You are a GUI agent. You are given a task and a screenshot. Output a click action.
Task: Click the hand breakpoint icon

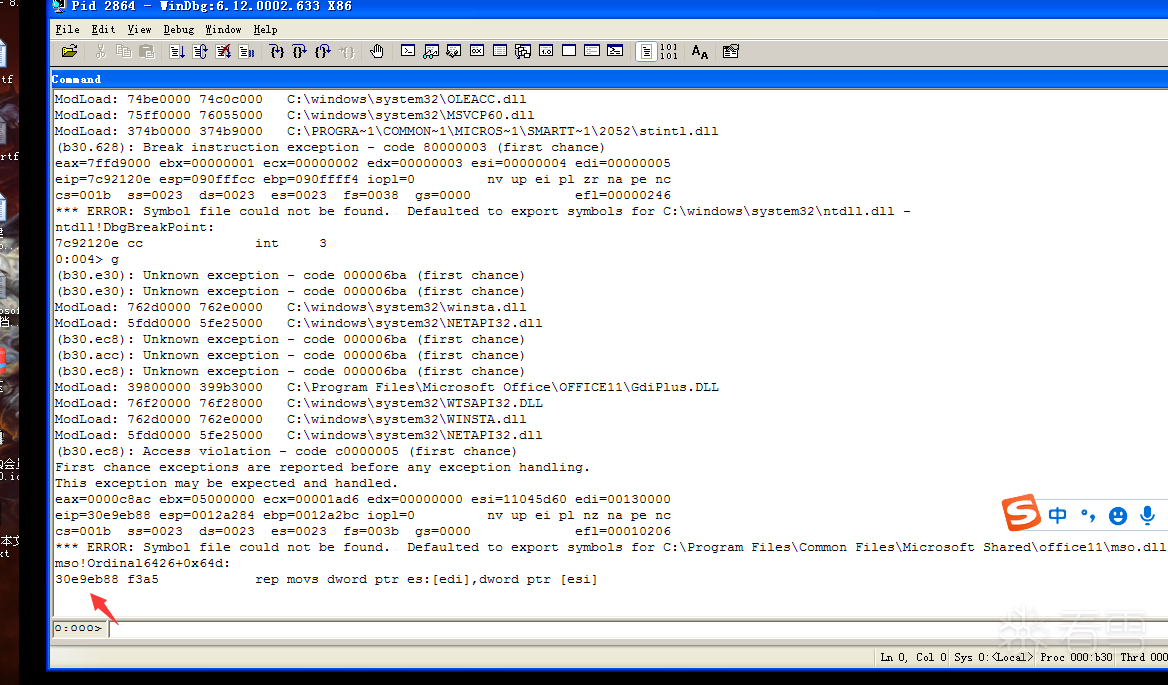377,51
